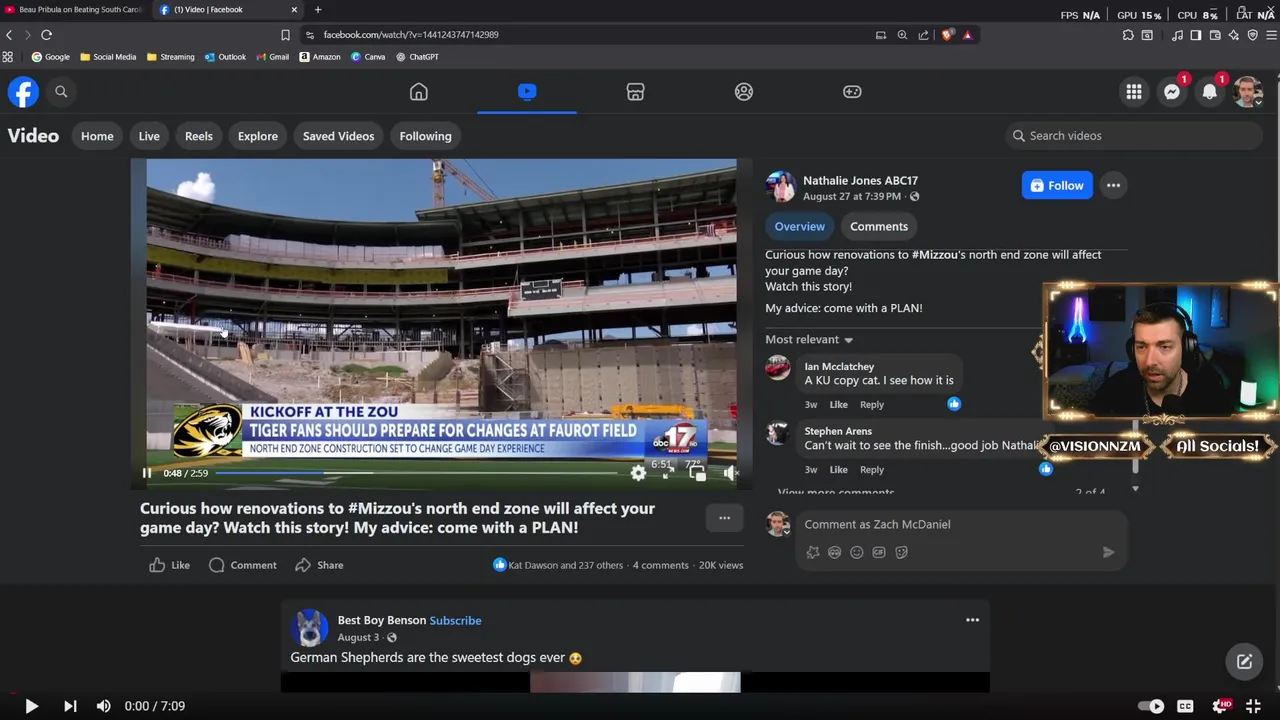
Task: Open post options next to Follow
Action: coord(1113,185)
